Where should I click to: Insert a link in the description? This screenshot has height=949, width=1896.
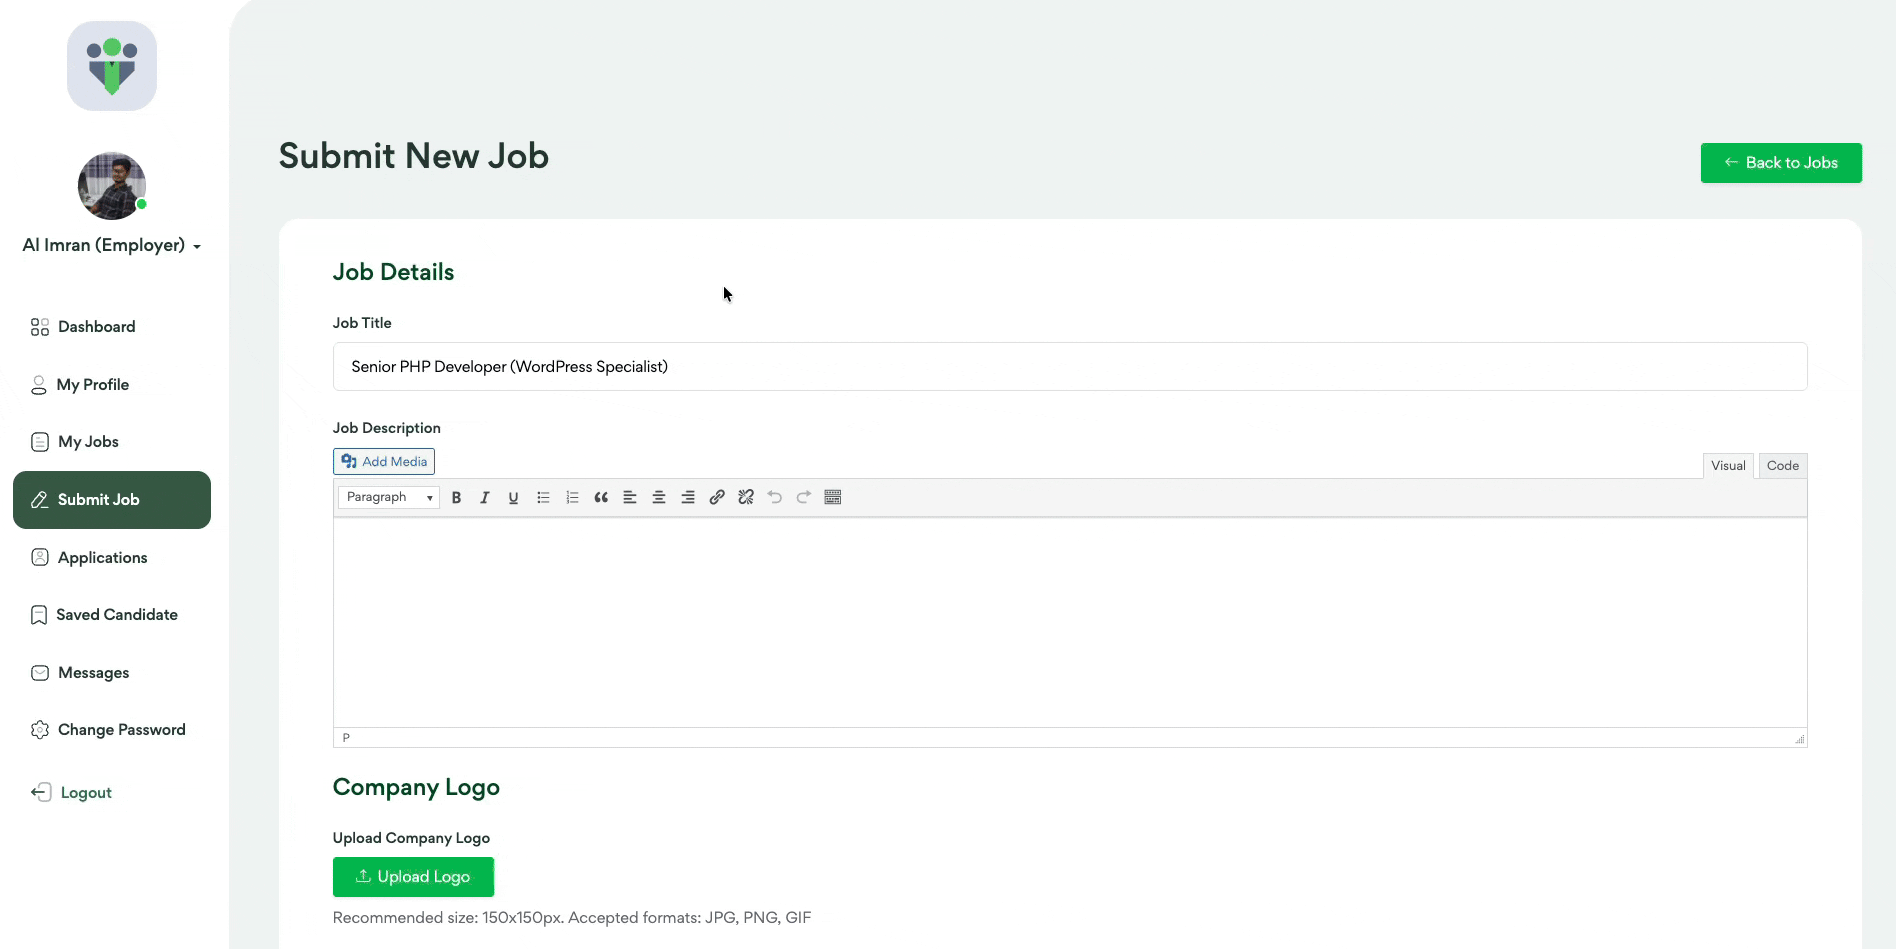[717, 498]
